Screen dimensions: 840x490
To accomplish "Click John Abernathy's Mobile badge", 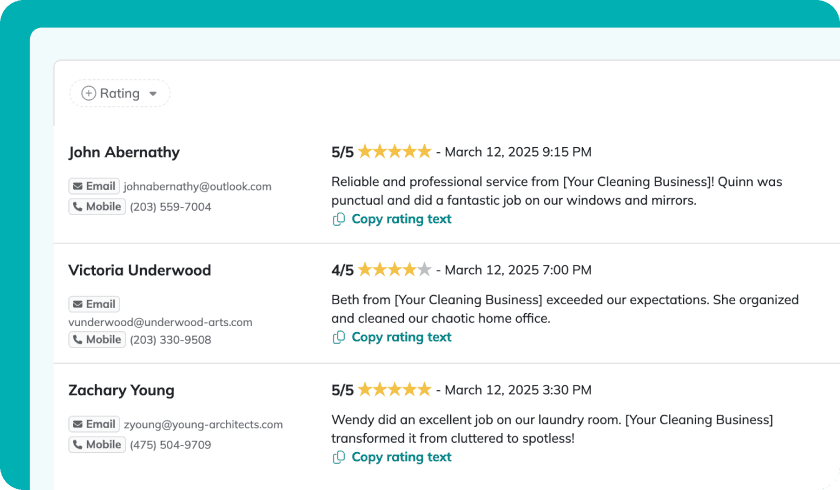I will [97, 206].
